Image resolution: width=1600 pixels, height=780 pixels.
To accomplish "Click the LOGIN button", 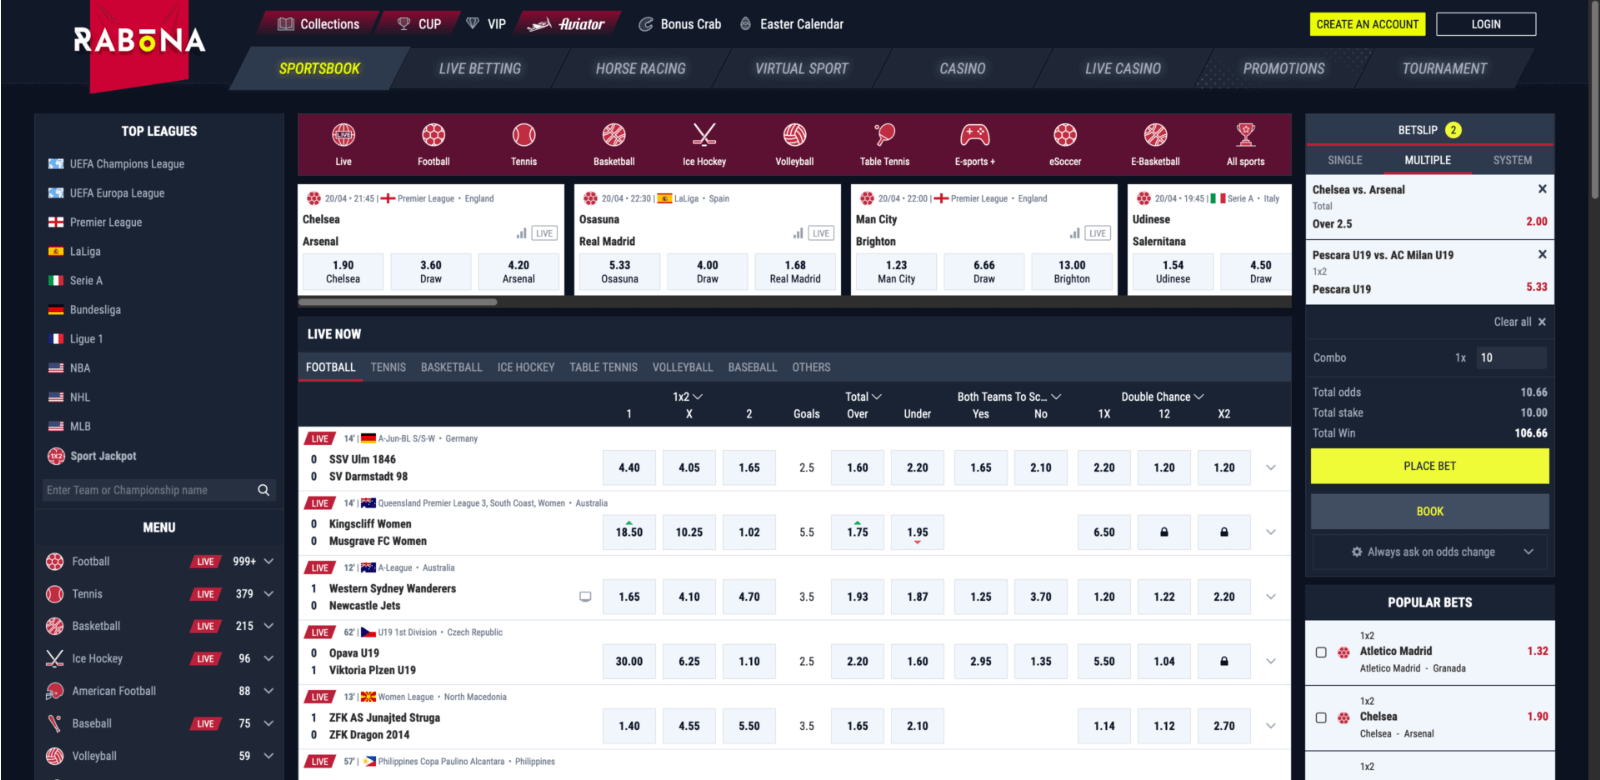I will coord(1486,24).
